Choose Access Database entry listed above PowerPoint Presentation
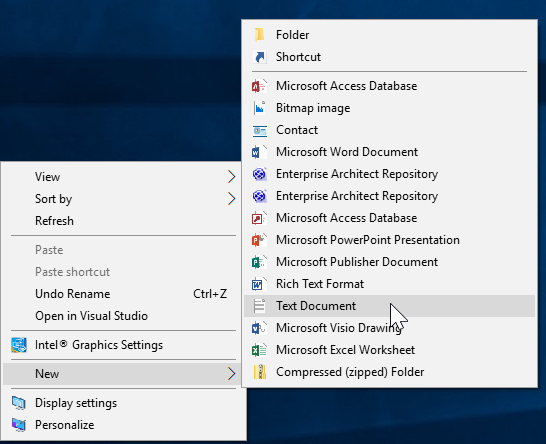This screenshot has height=444, width=546. click(389, 218)
